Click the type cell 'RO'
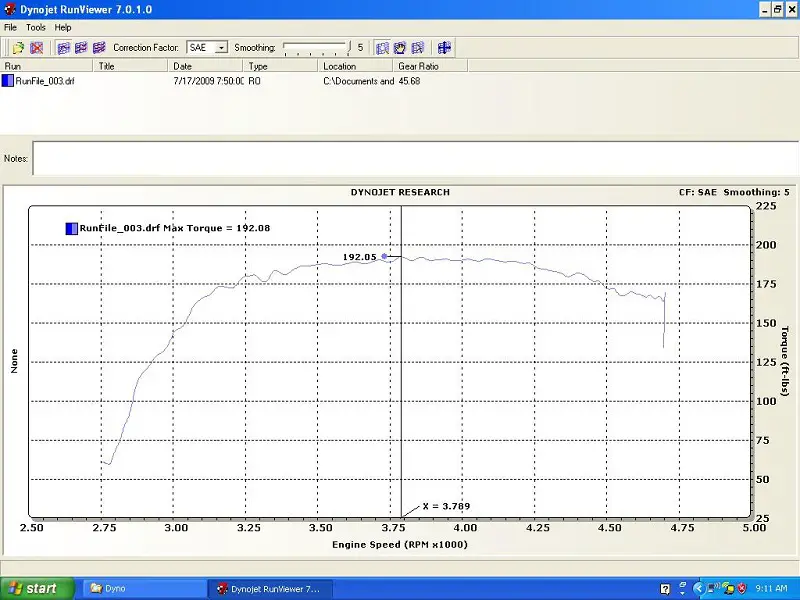The width and height of the screenshot is (800, 600). tap(254, 81)
